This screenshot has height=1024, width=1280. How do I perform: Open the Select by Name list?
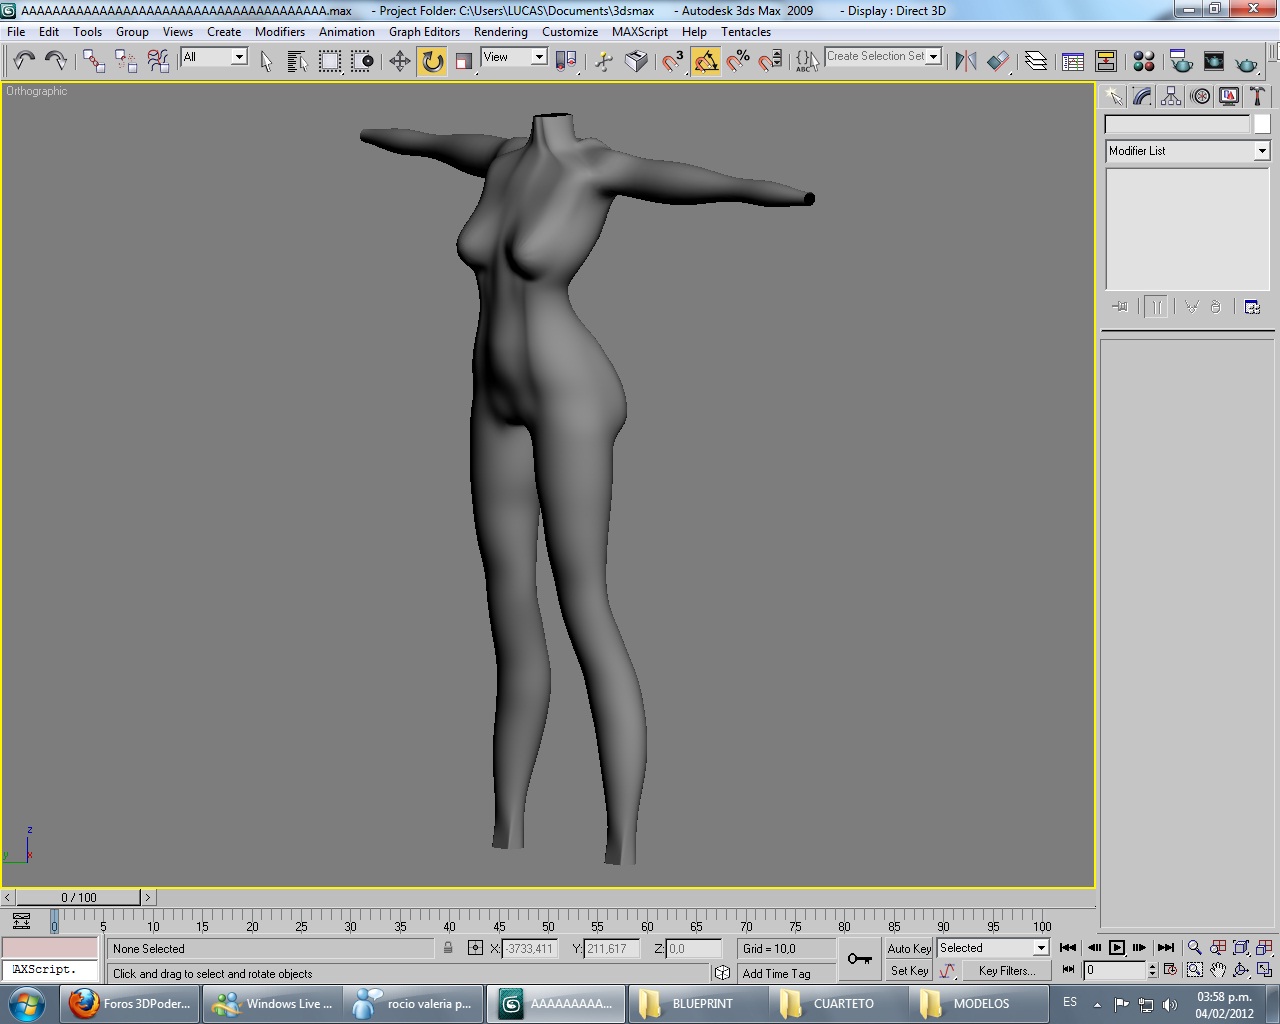pos(297,62)
